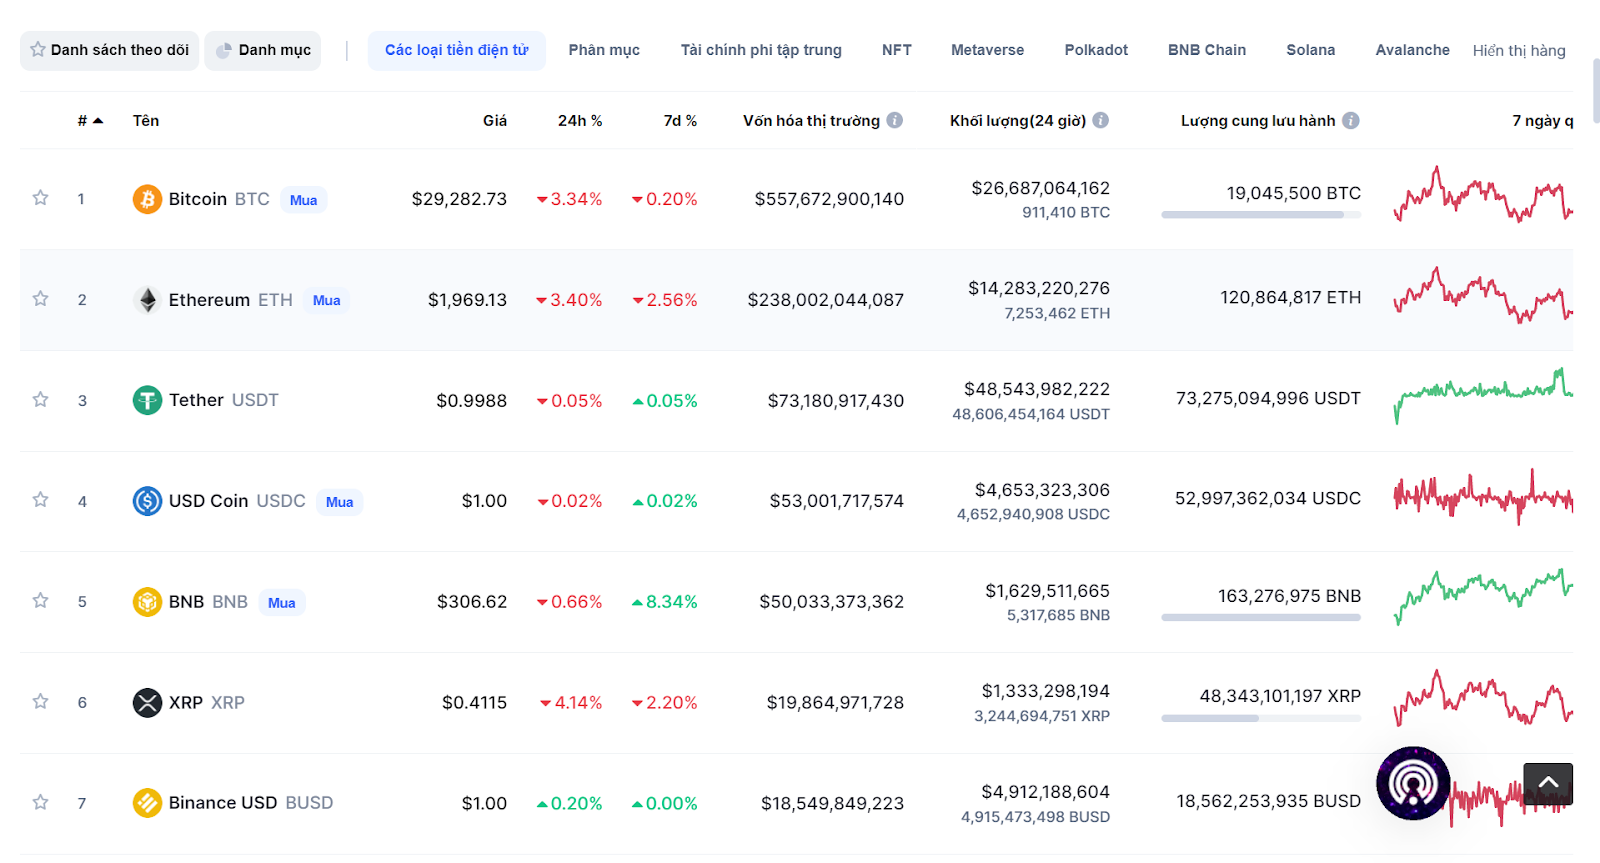The height and width of the screenshot is (863, 1600).
Task: Select Các loại tiền điện tử tab
Action: click(457, 50)
